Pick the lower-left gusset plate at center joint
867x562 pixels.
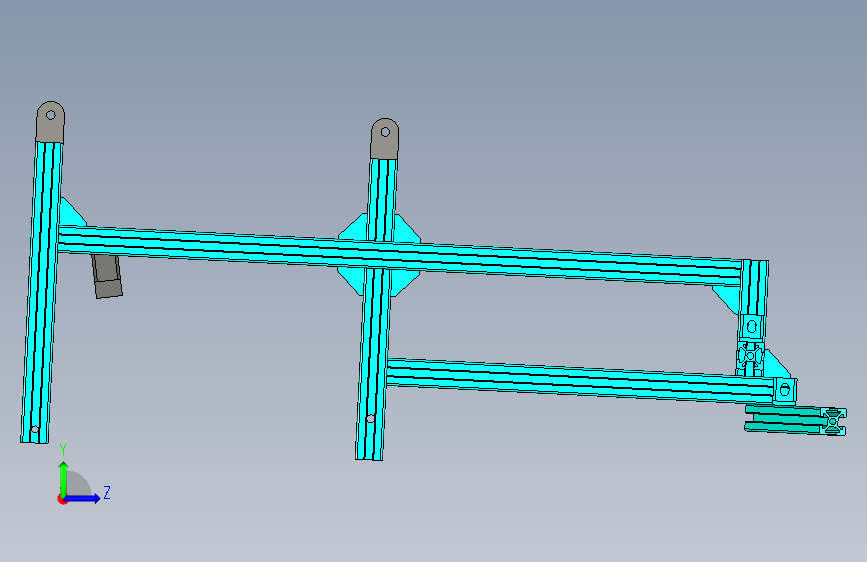(x=352, y=280)
